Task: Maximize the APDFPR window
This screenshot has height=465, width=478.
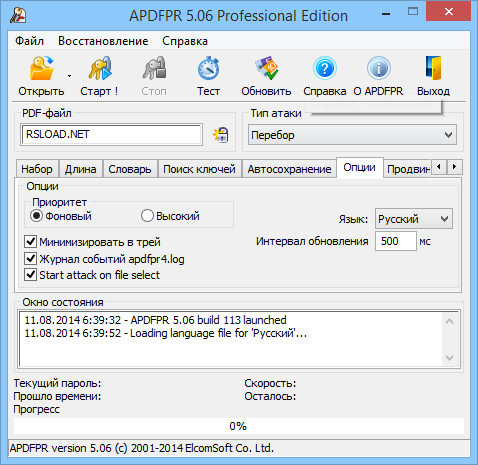Action: 413,12
